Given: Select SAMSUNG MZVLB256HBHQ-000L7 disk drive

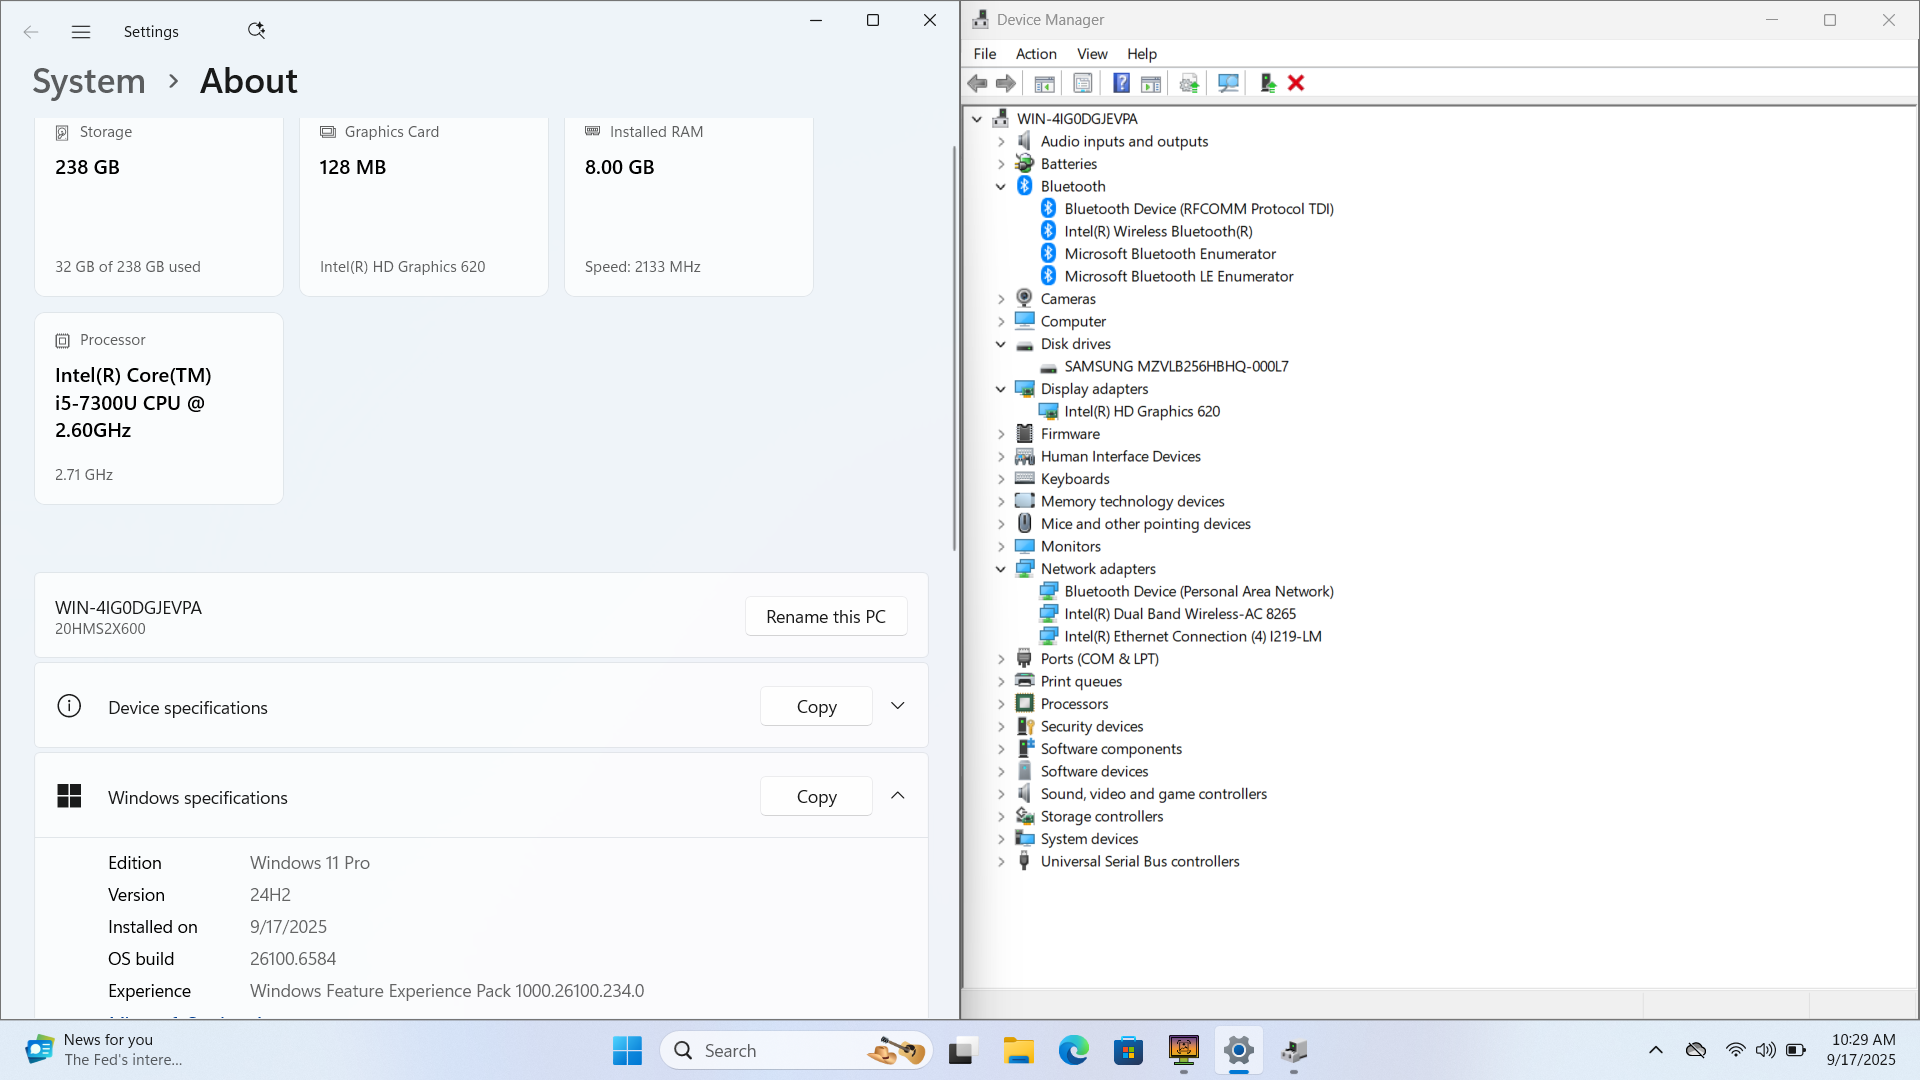Looking at the screenshot, I should click(1176, 366).
